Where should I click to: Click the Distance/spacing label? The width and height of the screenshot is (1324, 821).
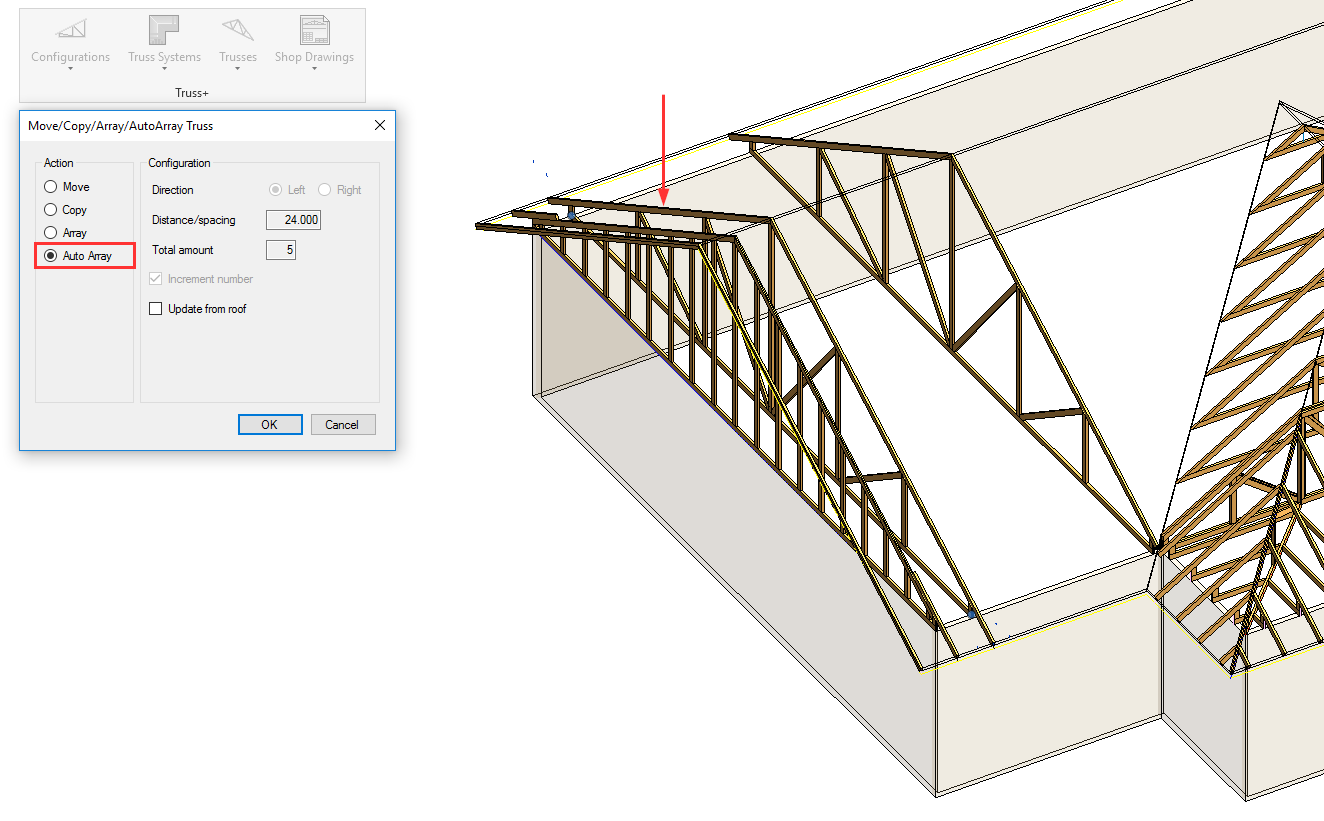pos(194,220)
